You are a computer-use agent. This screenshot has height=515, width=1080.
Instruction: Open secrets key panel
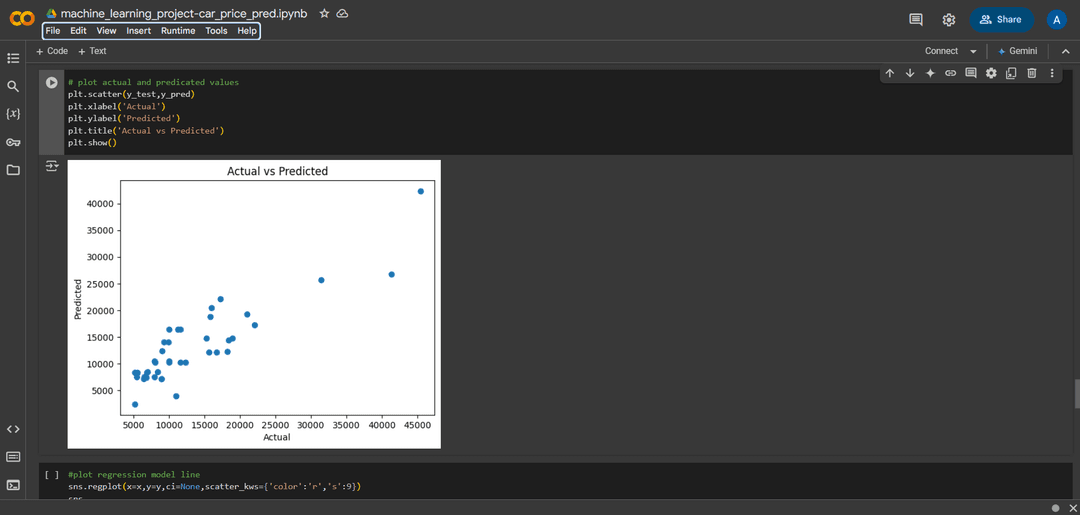click(x=13, y=142)
